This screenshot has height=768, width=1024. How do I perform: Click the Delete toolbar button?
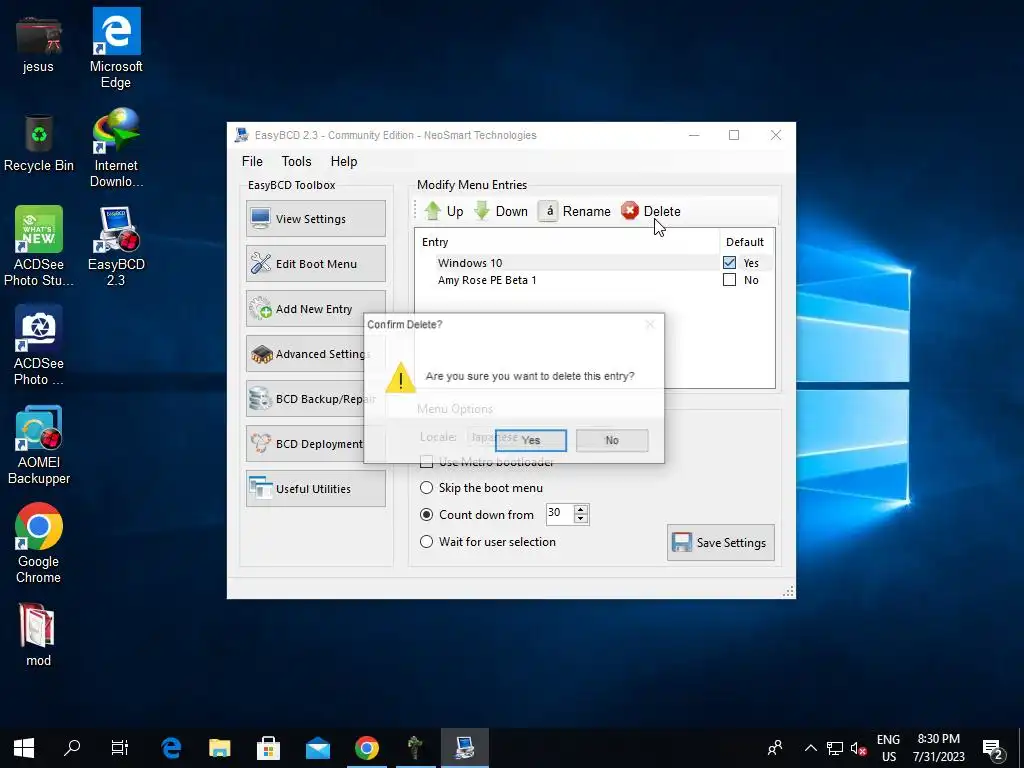point(650,211)
